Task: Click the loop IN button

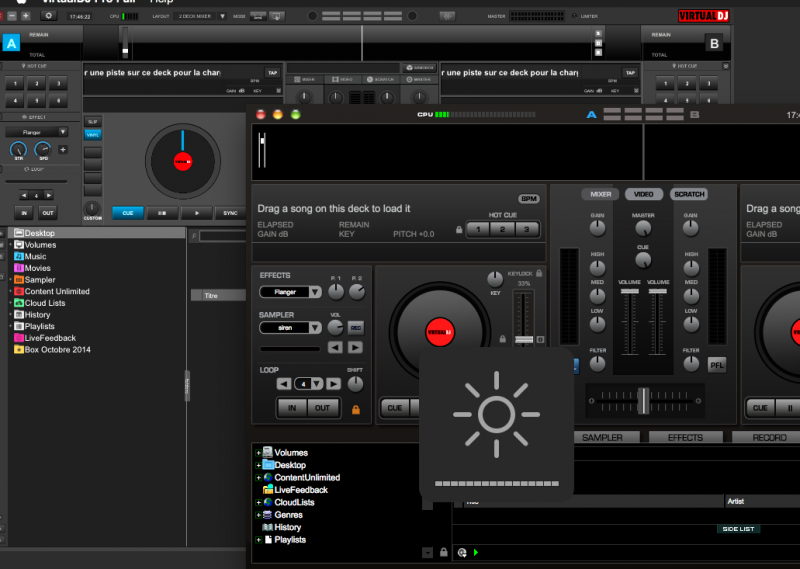Action: (292, 408)
